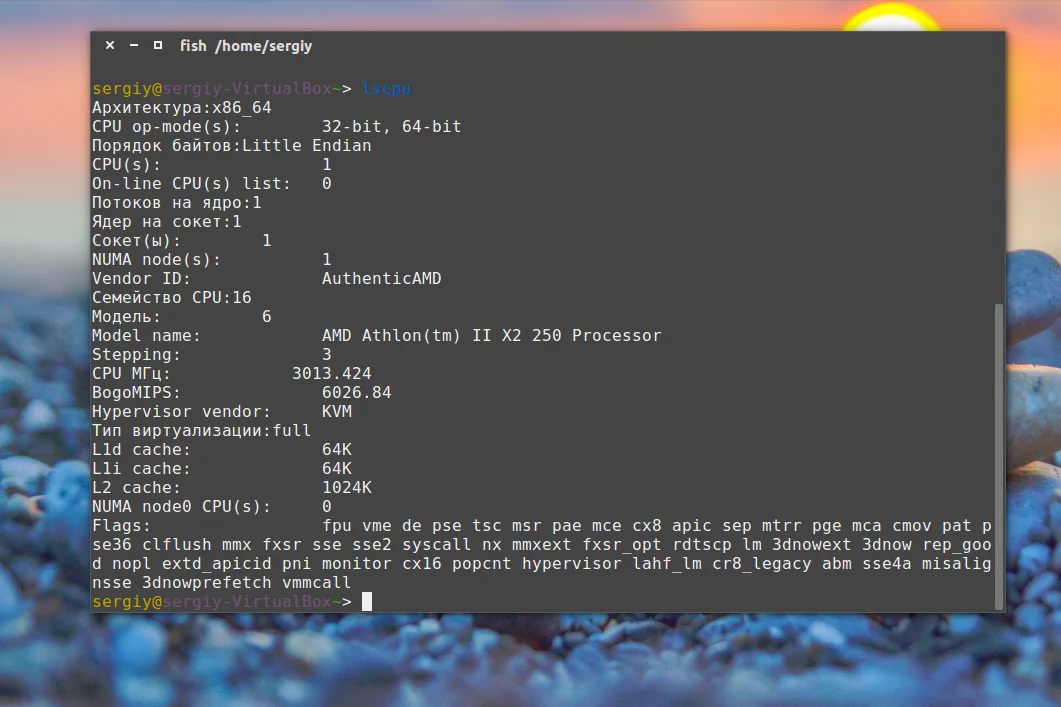The height and width of the screenshot is (707, 1061).
Task: Click the 'NUMA node(s):' label
Action: point(156,259)
